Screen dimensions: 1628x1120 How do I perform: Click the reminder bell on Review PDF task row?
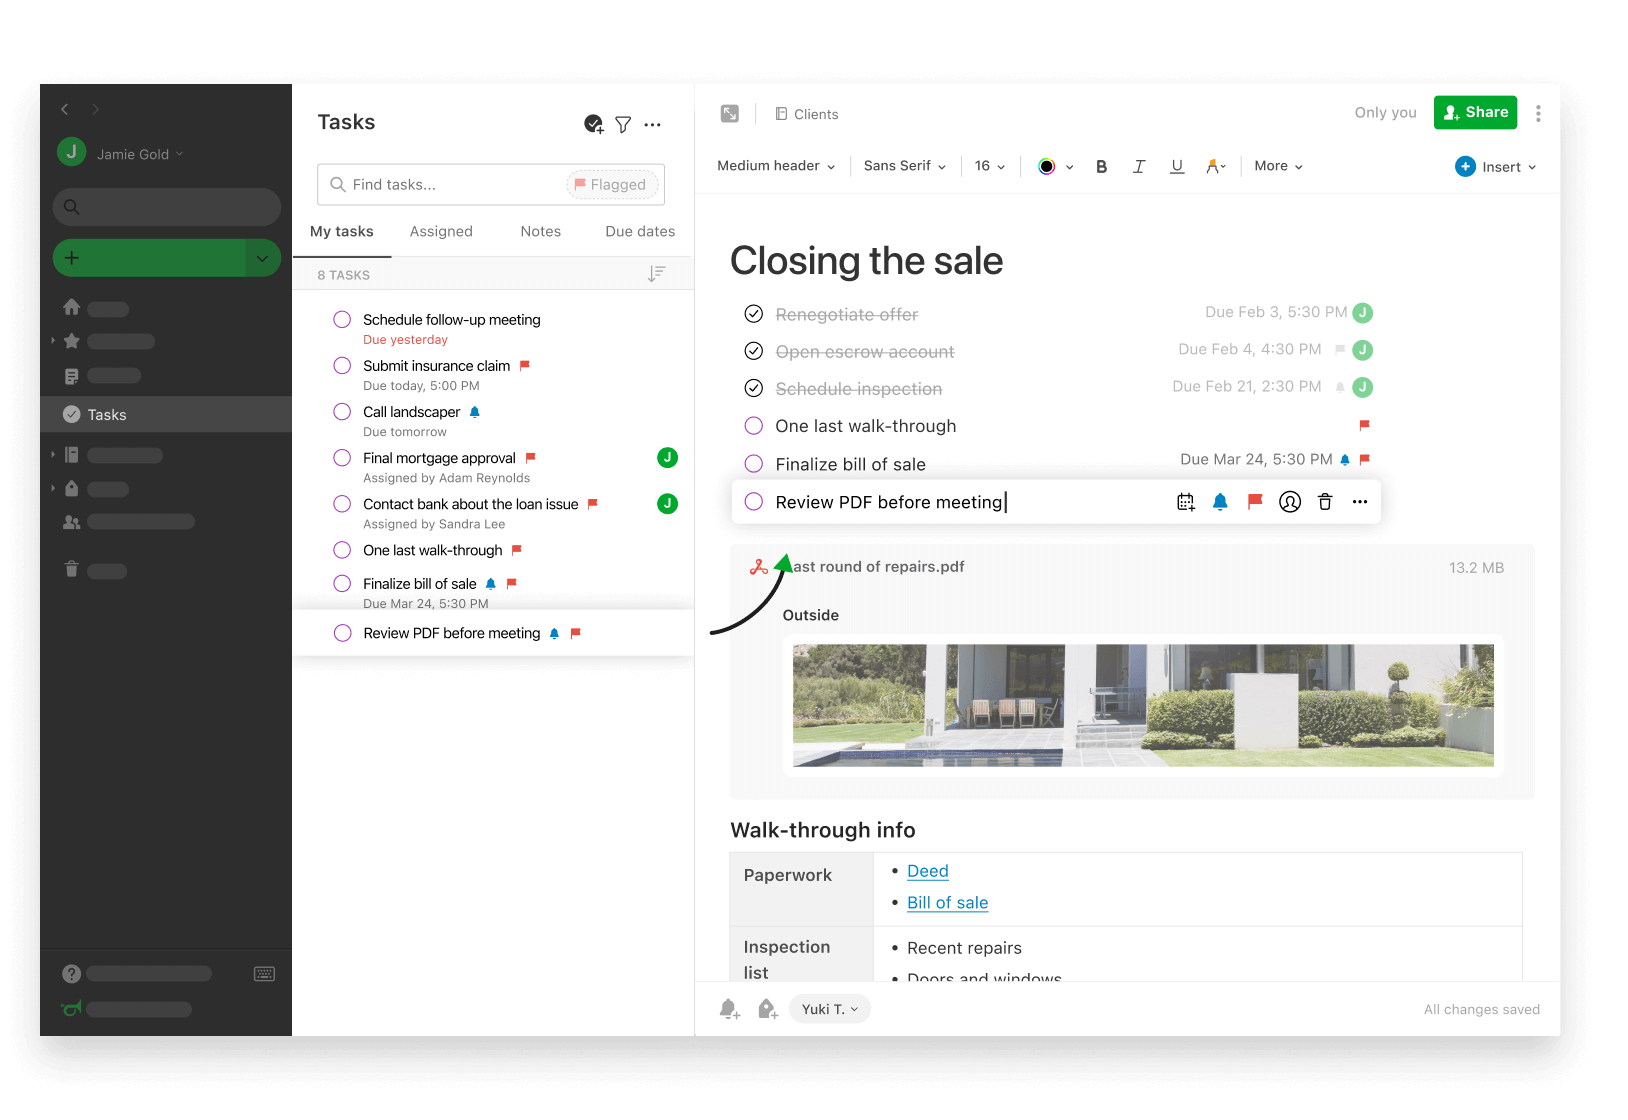click(1220, 502)
